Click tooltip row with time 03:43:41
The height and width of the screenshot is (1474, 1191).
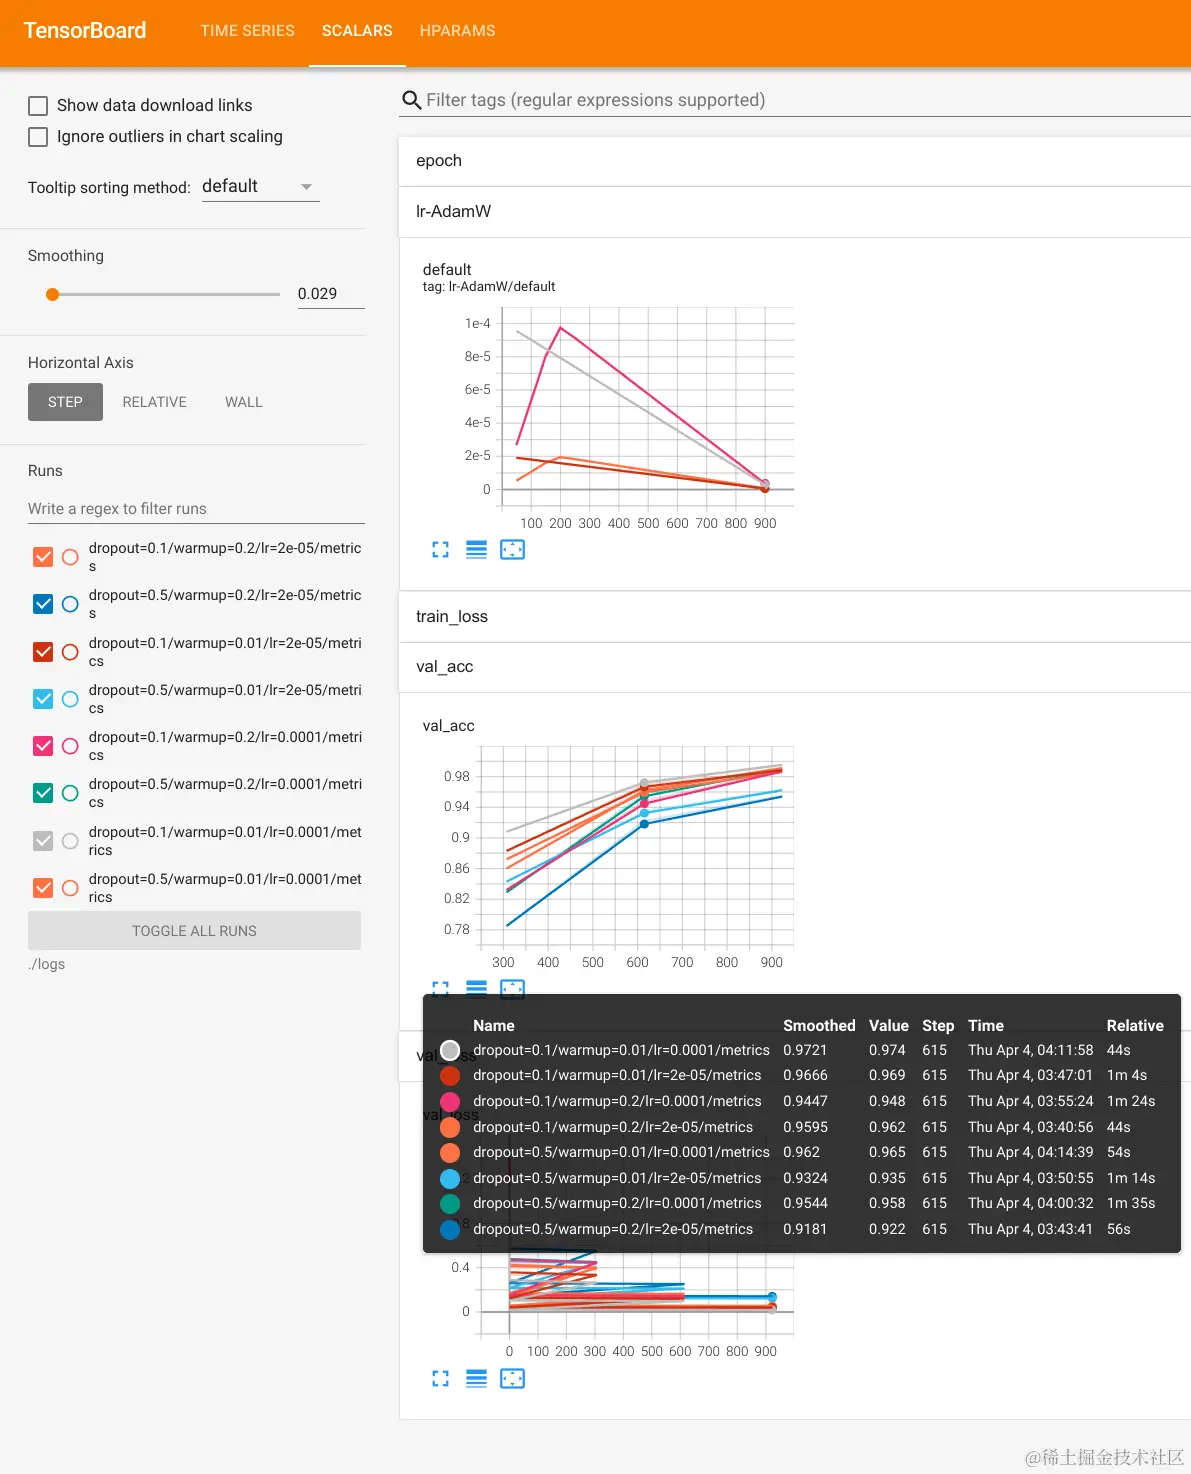click(802, 1229)
